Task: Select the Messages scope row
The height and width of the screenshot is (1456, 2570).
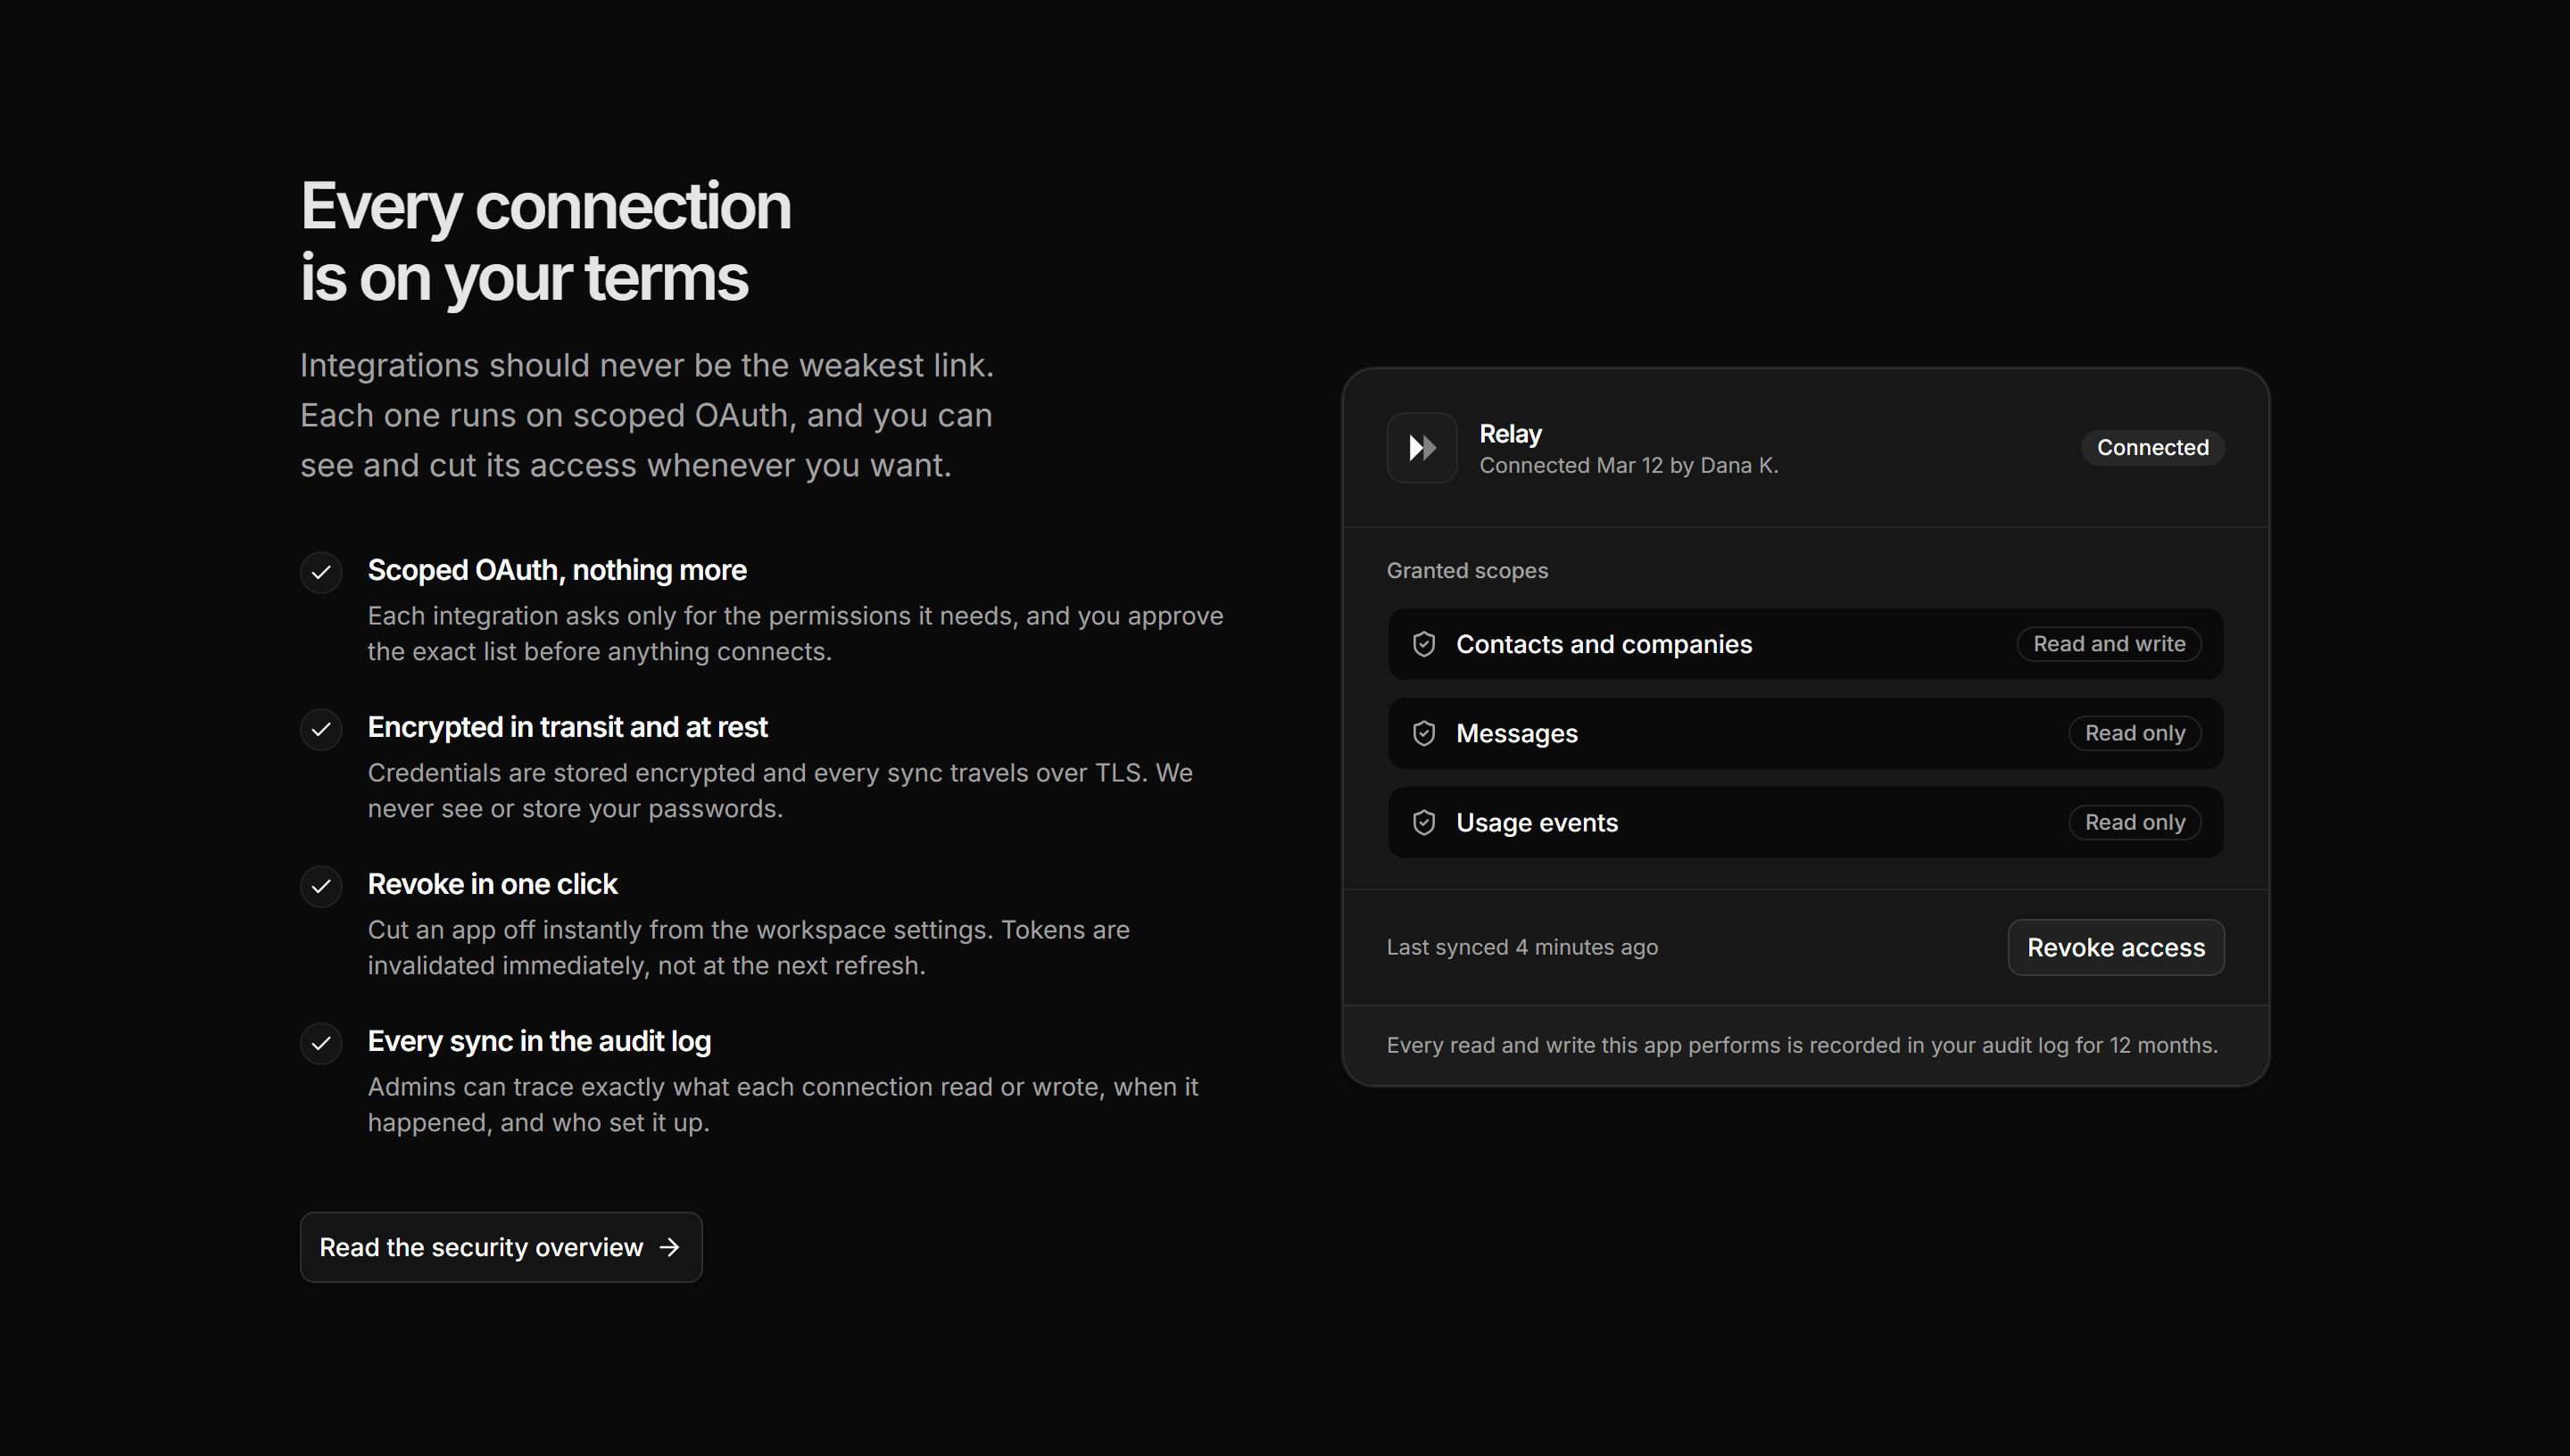Action: point(1805,733)
